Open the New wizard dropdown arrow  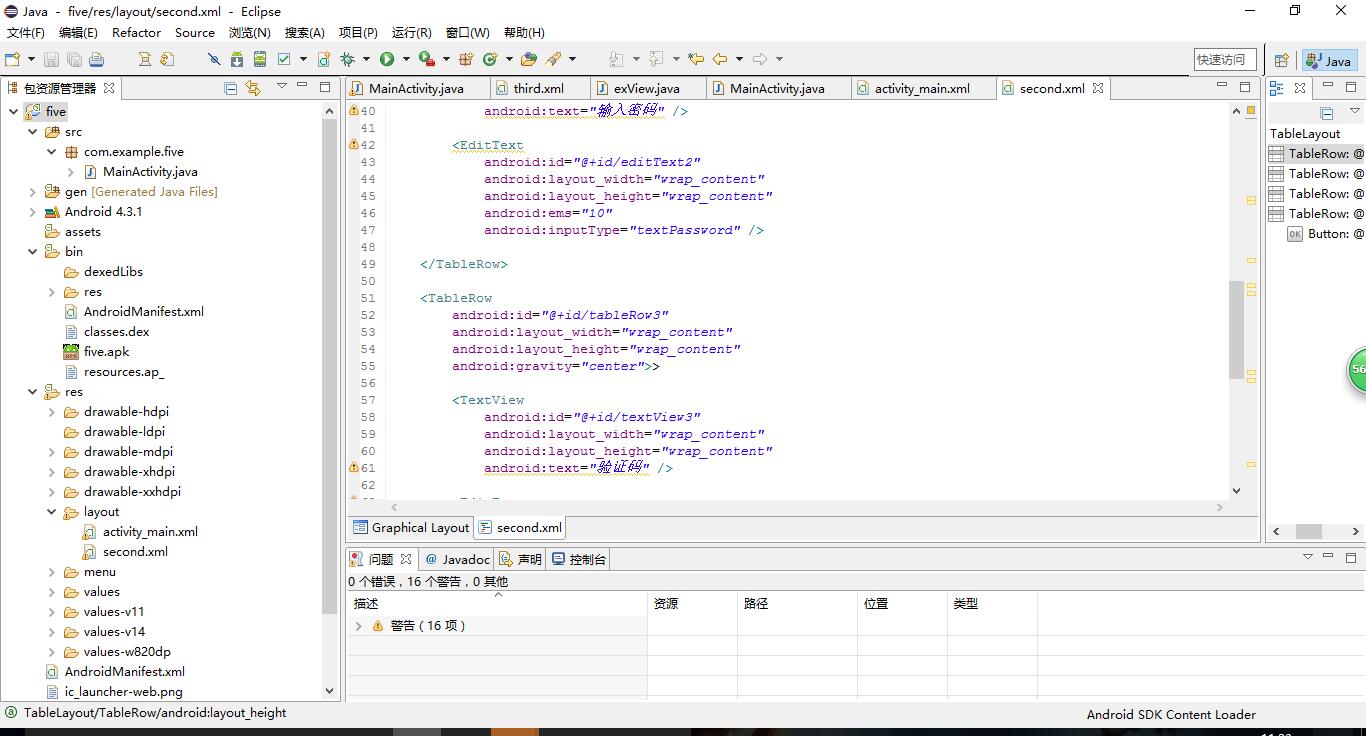tap(31, 59)
